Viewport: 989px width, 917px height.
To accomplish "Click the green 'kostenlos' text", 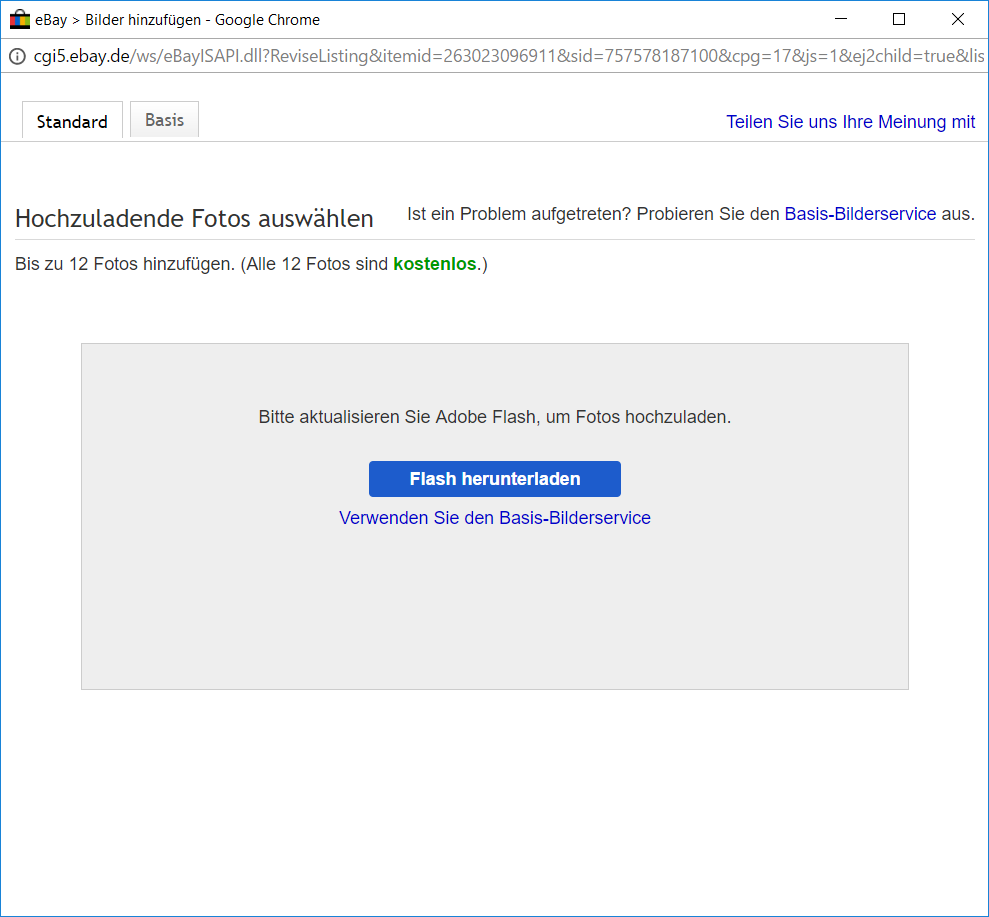I will (435, 264).
